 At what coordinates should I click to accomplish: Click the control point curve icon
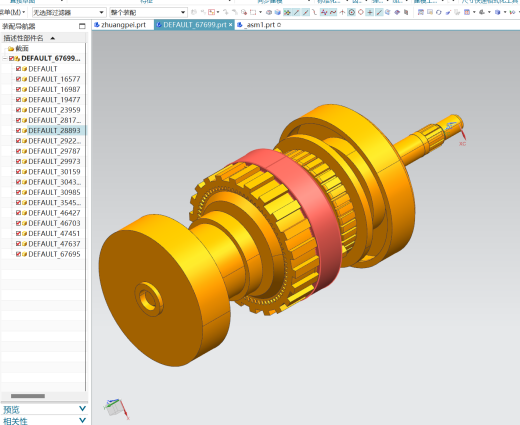314,12
